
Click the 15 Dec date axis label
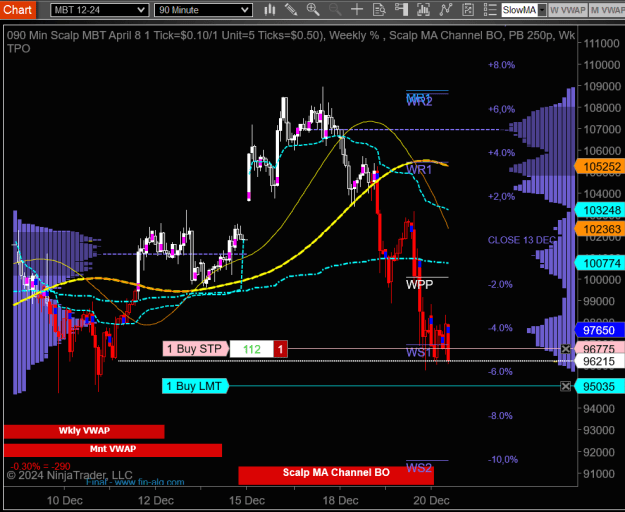(247, 500)
